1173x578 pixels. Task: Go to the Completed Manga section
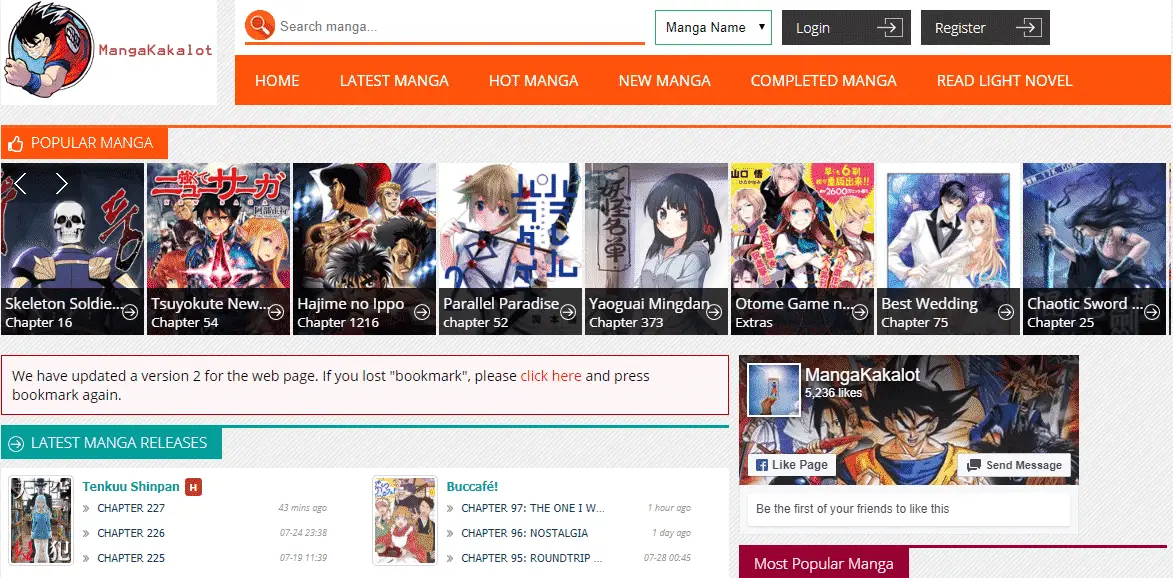click(x=823, y=81)
